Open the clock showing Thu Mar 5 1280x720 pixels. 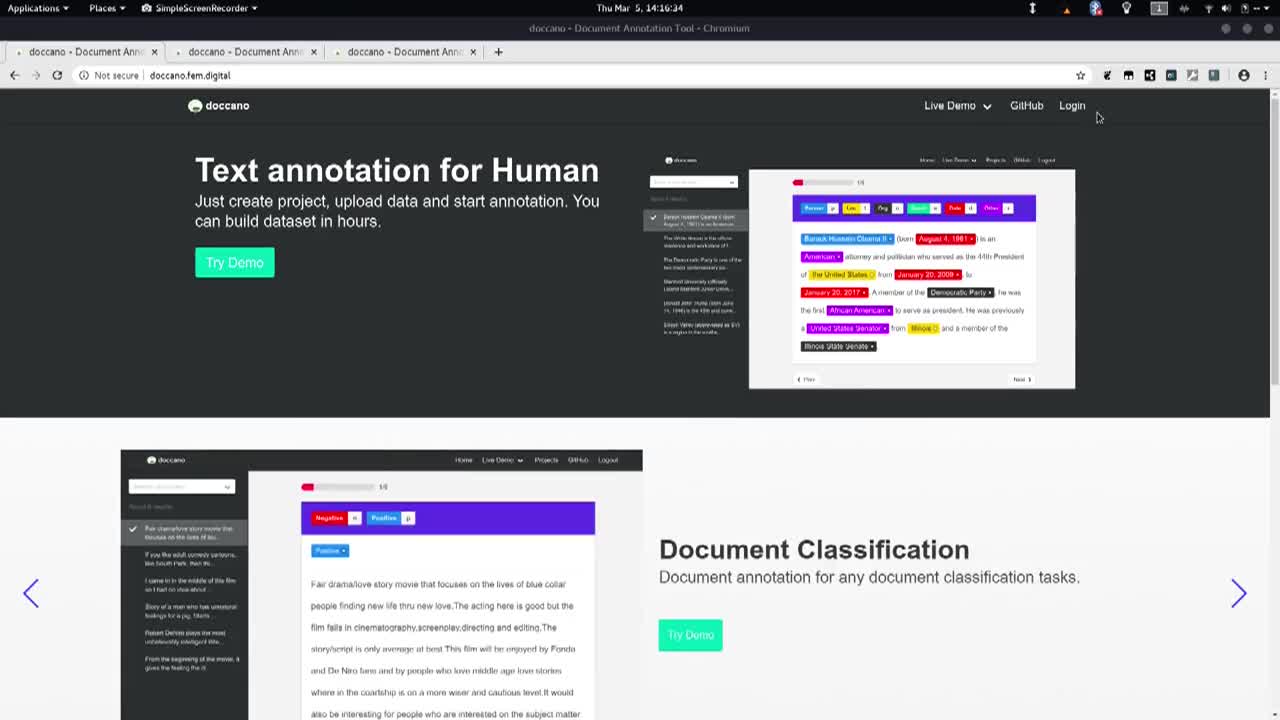(640, 8)
